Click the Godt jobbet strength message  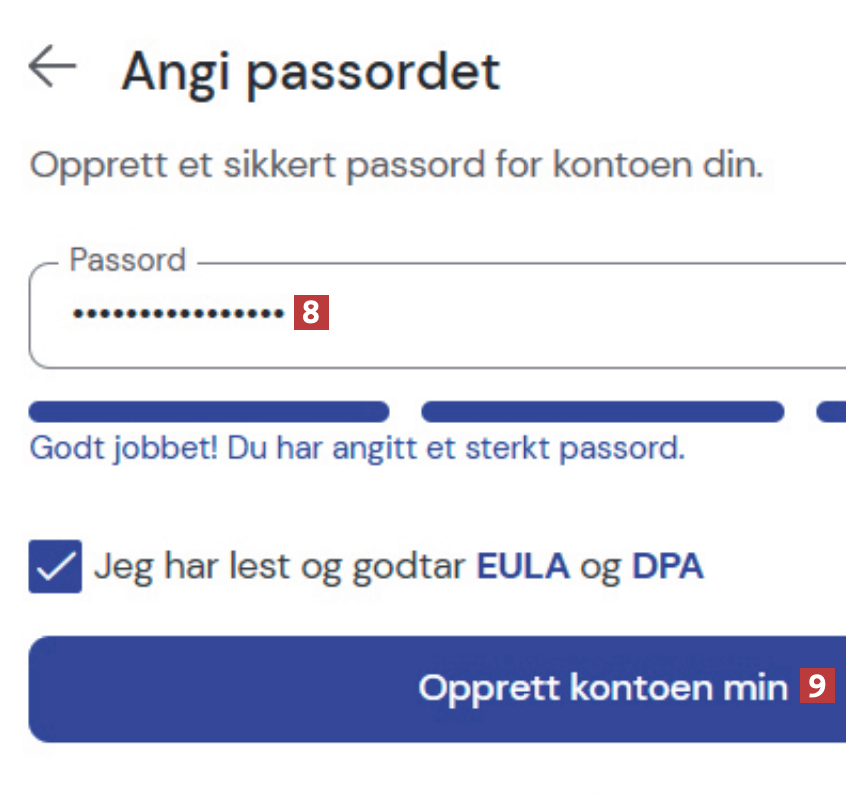pos(357,448)
